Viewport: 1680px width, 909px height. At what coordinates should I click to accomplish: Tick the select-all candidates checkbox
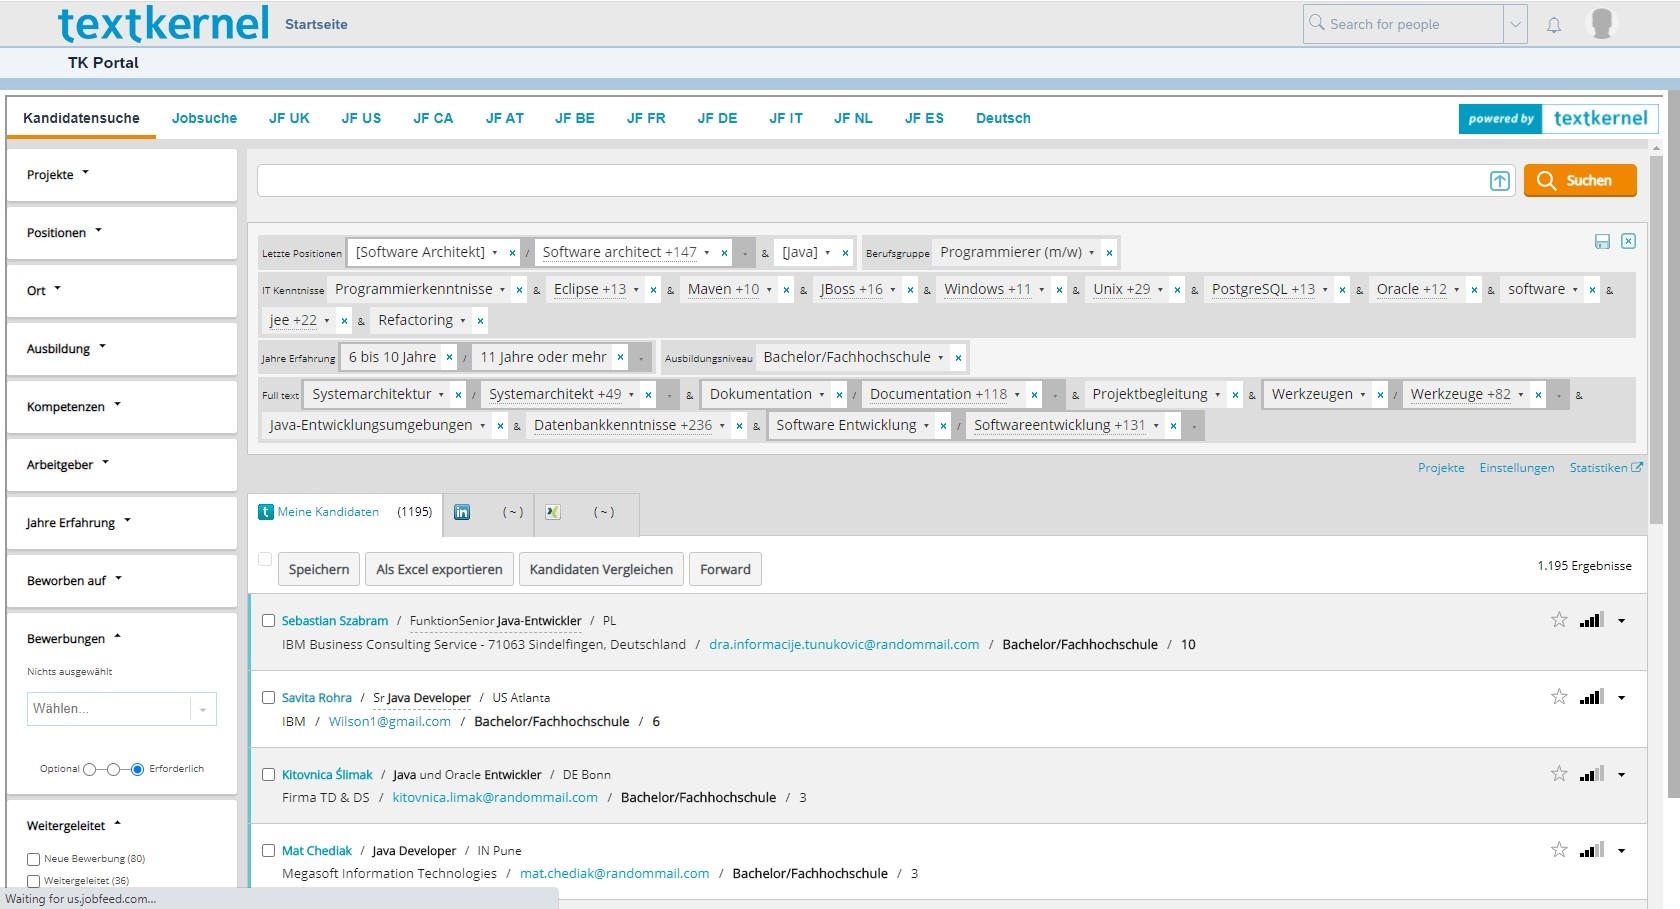click(265, 559)
